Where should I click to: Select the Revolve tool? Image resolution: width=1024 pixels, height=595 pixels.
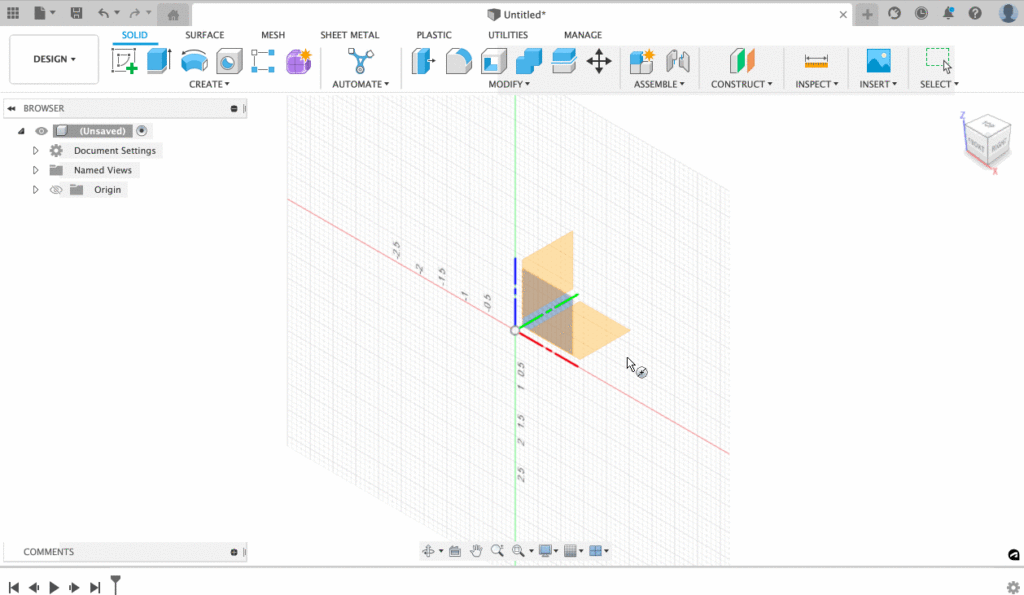194,61
